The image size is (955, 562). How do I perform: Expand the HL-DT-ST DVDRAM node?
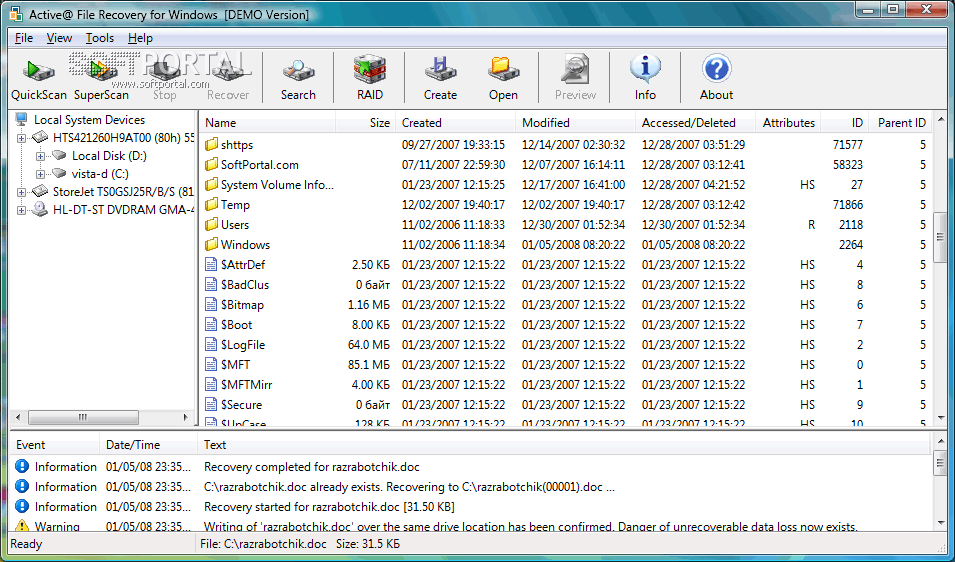[21, 210]
